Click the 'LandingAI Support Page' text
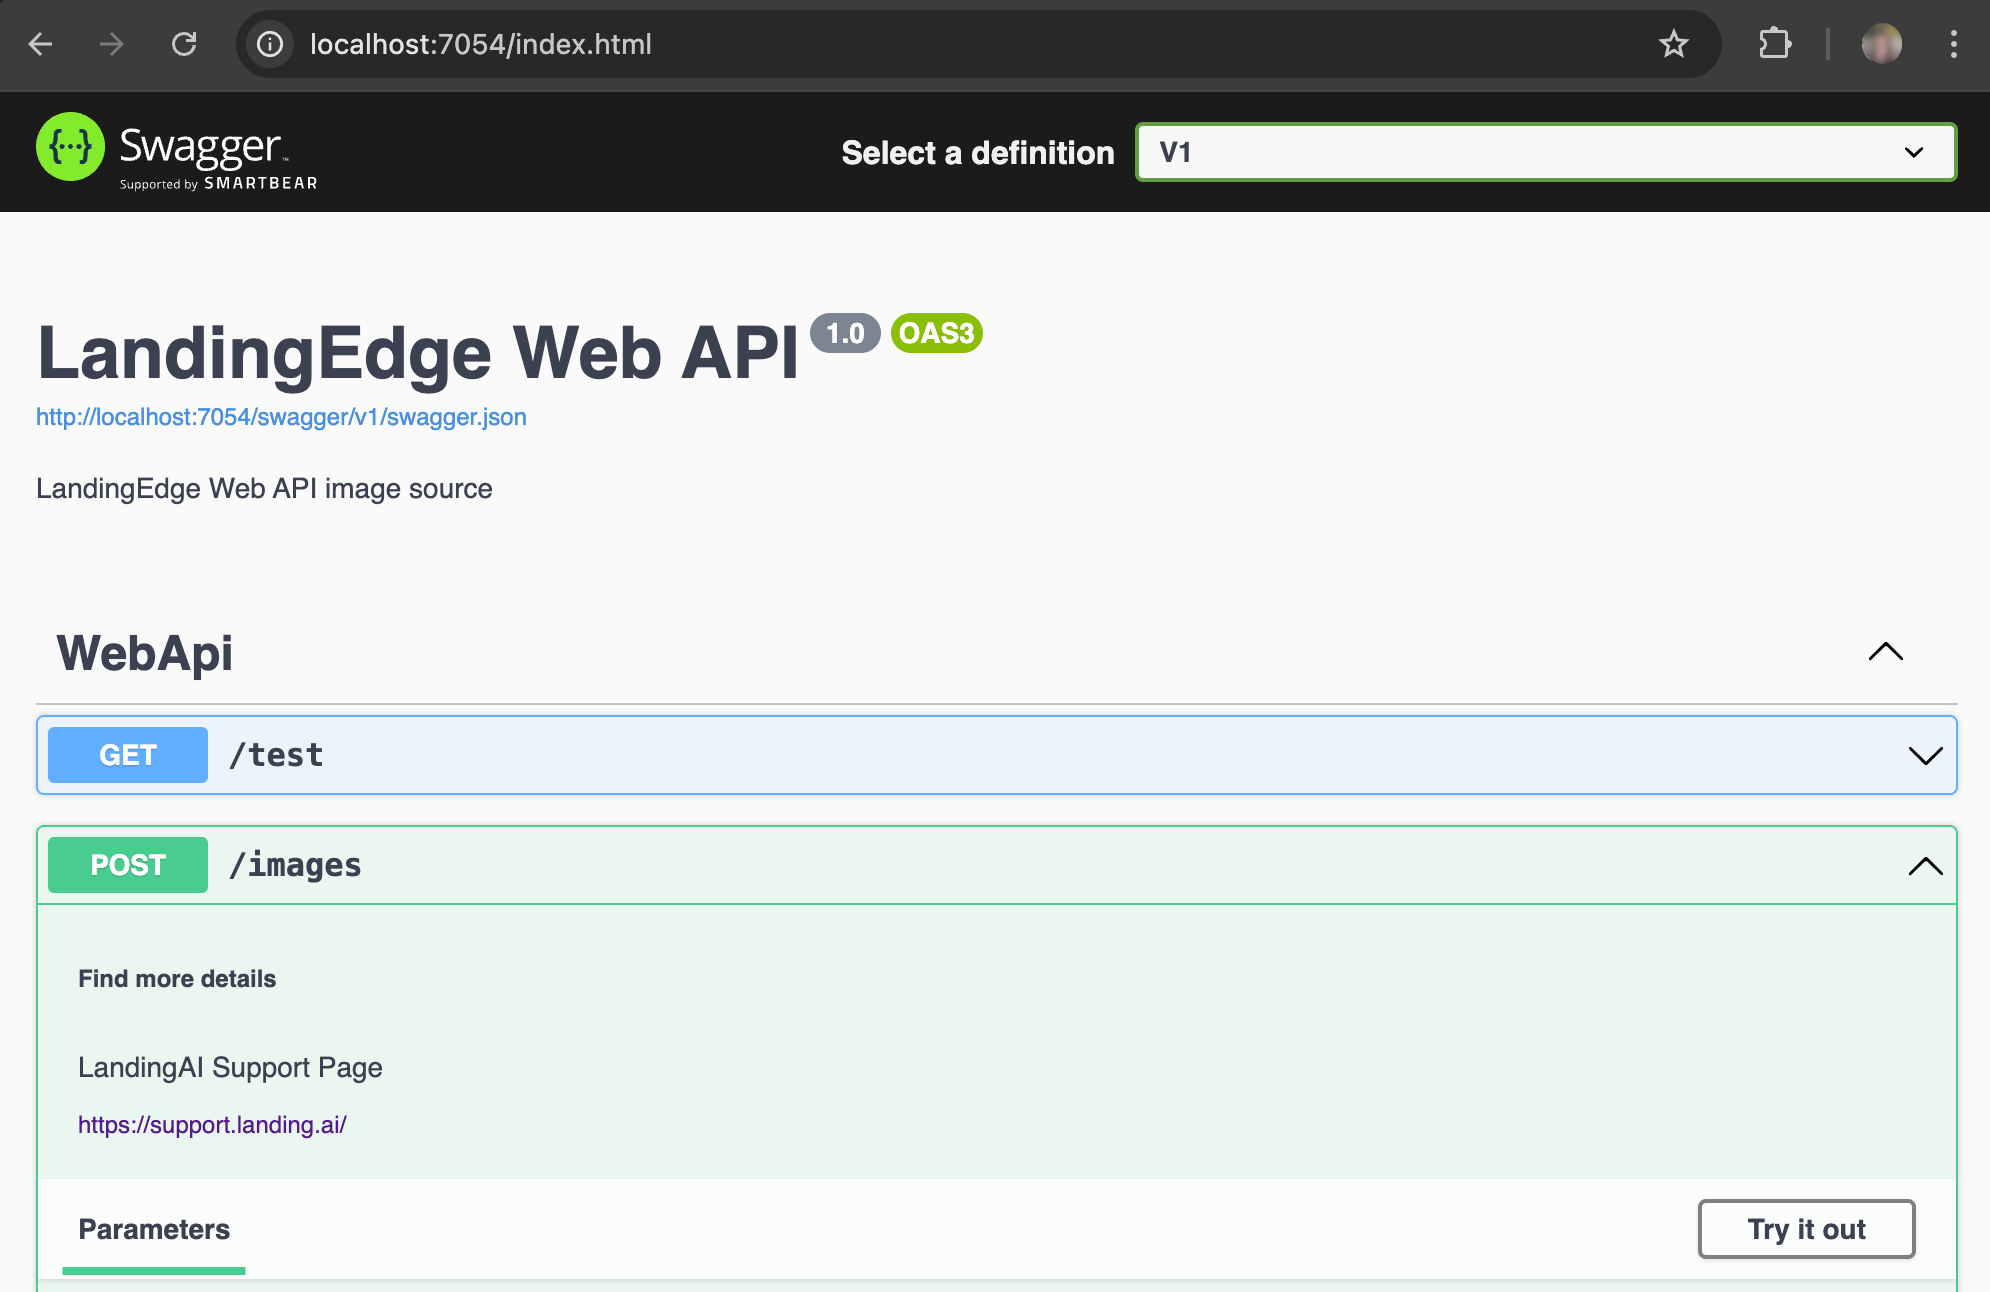Image resolution: width=1990 pixels, height=1292 pixels. coord(230,1068)
